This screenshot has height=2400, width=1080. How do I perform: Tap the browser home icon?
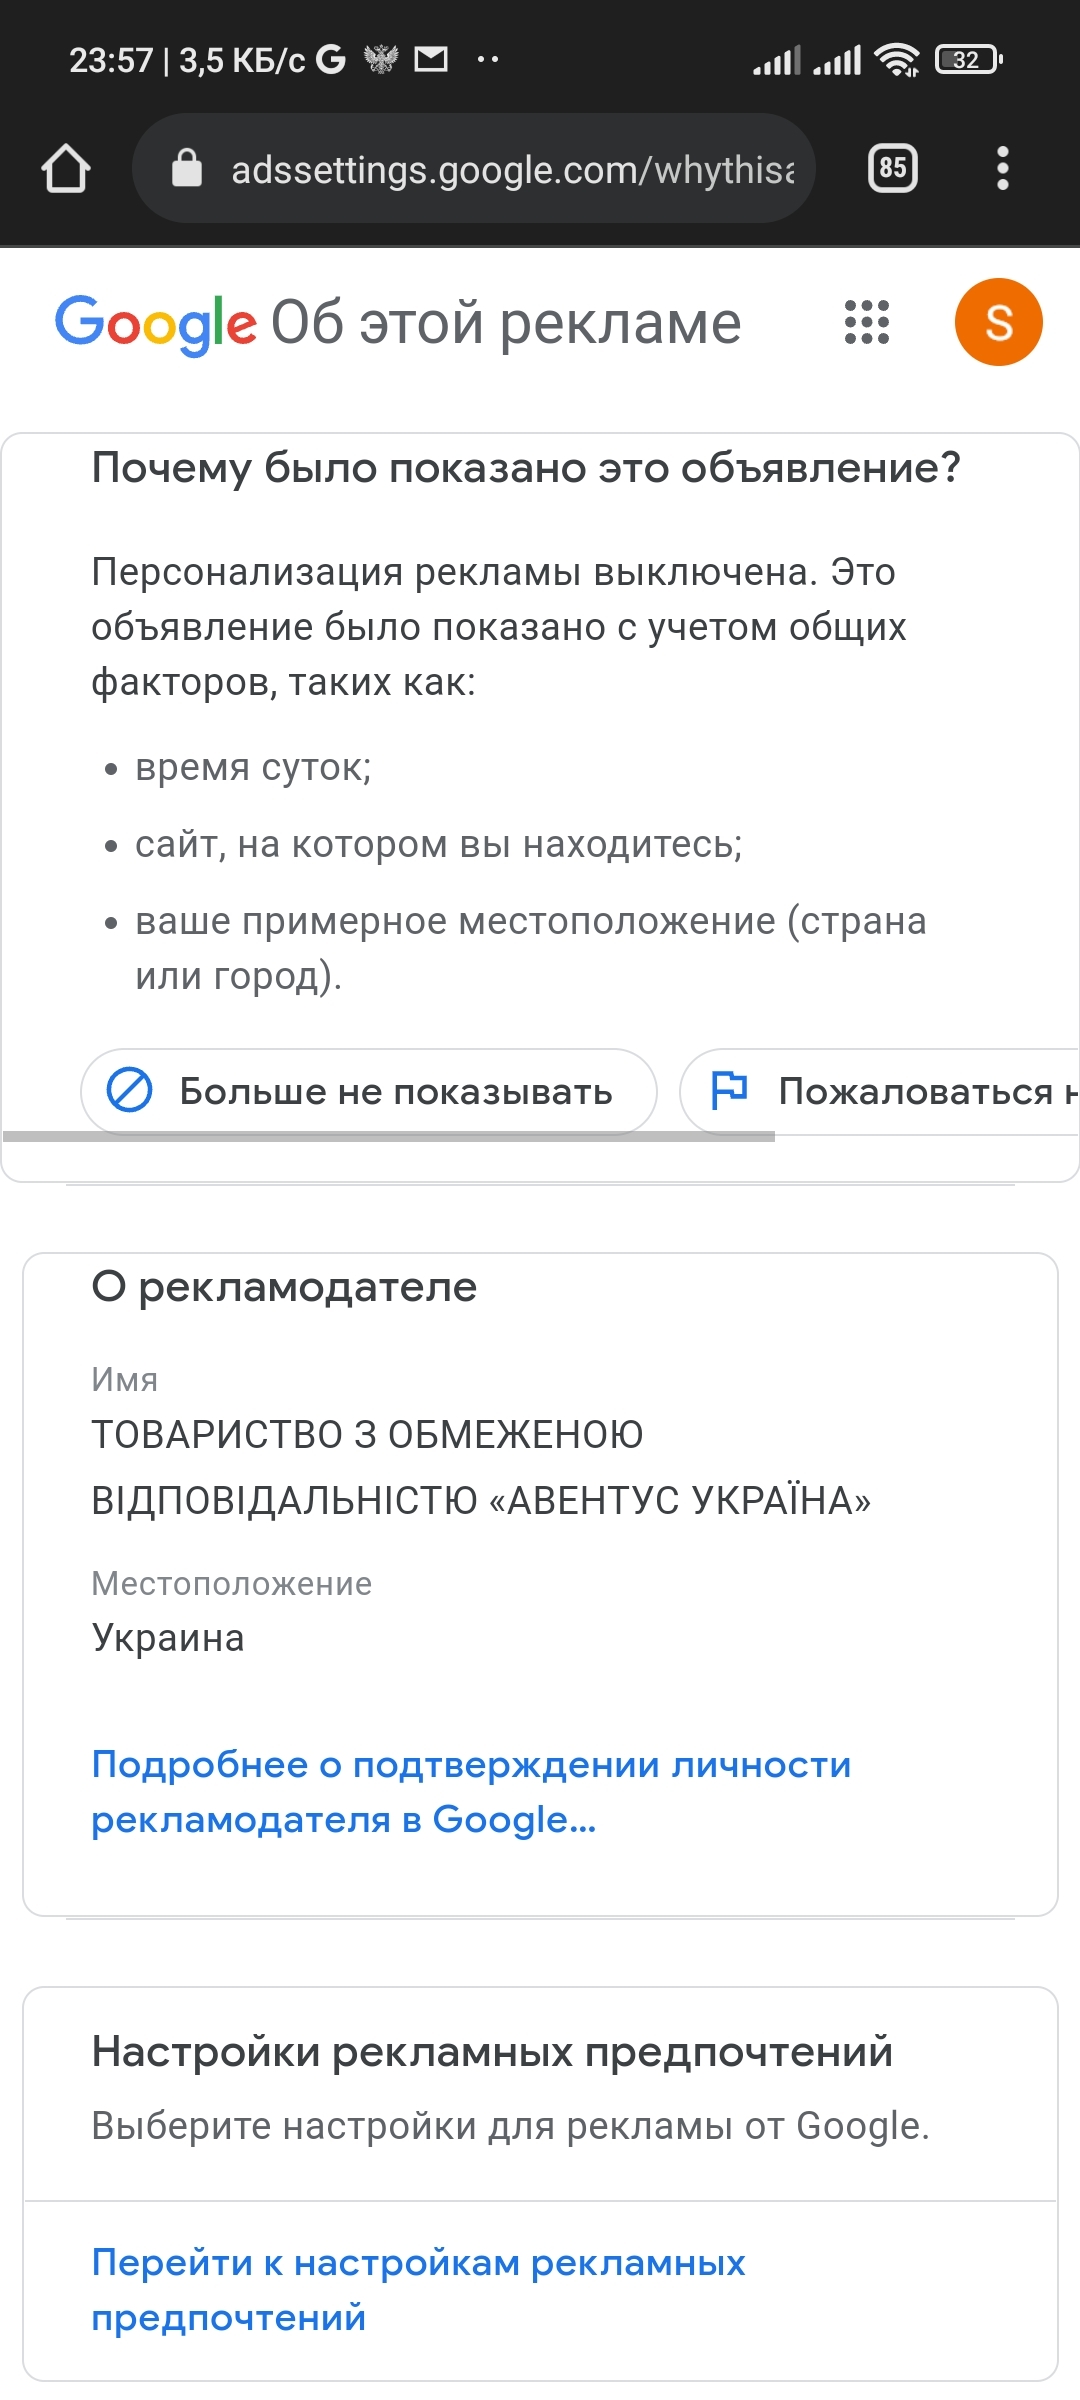coord(66,168)
